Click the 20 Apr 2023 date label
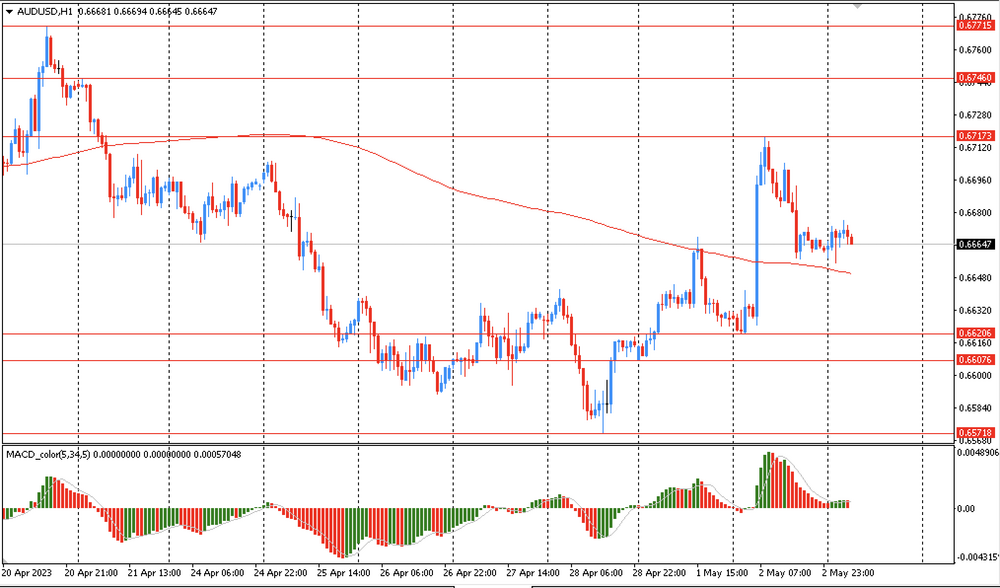 tap(27, 574)
